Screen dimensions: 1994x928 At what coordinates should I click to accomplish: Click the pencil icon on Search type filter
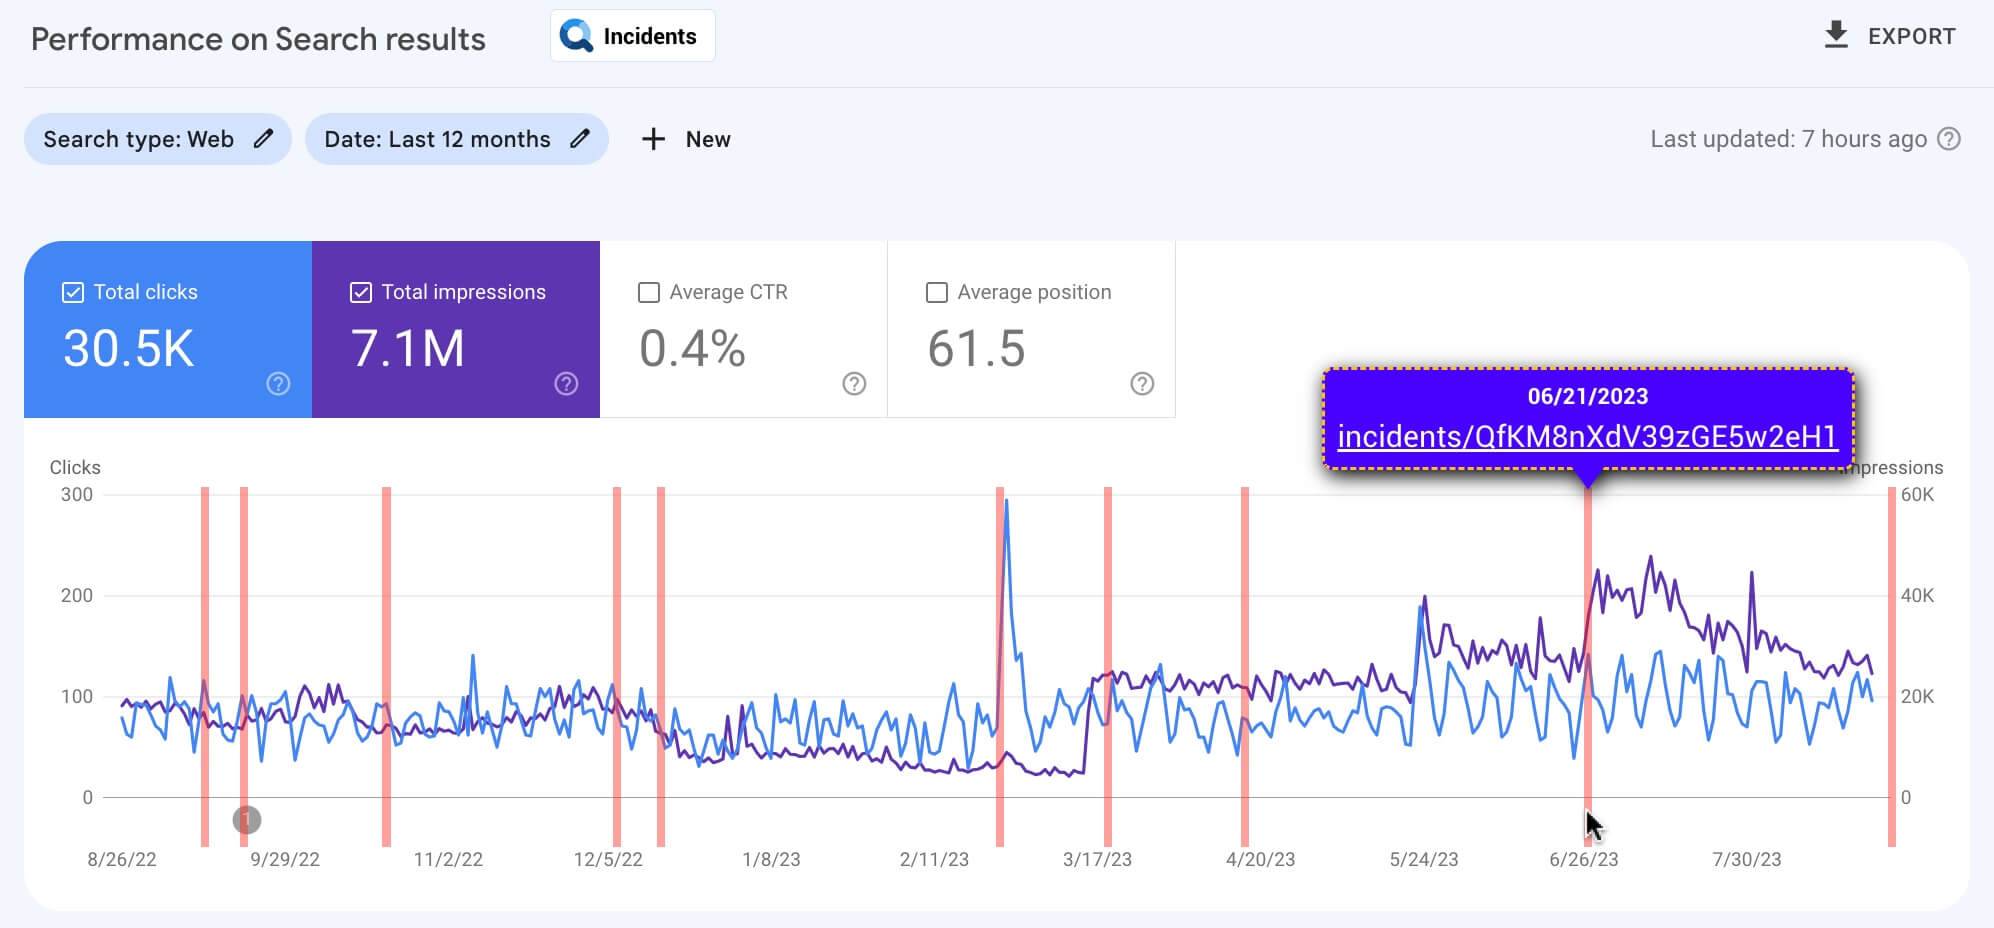(262, 139)
